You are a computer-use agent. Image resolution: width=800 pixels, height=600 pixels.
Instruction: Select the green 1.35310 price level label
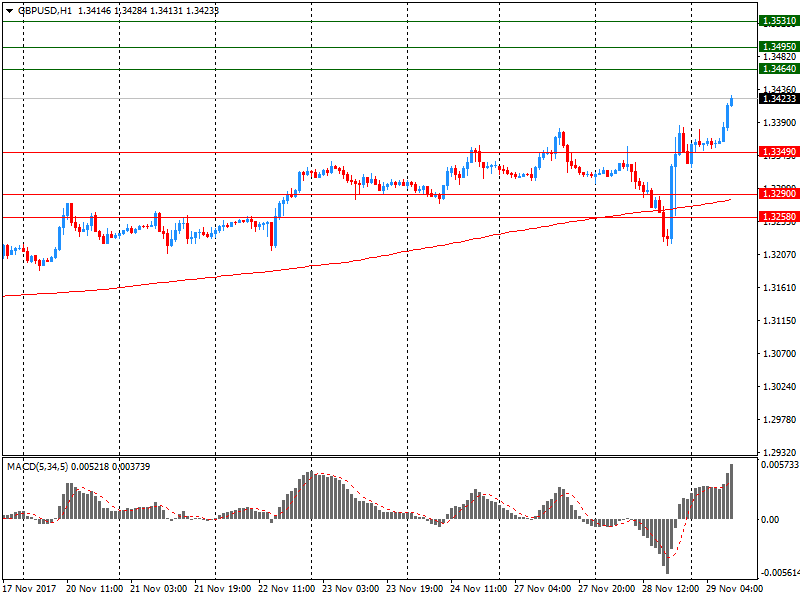(779, 21)
